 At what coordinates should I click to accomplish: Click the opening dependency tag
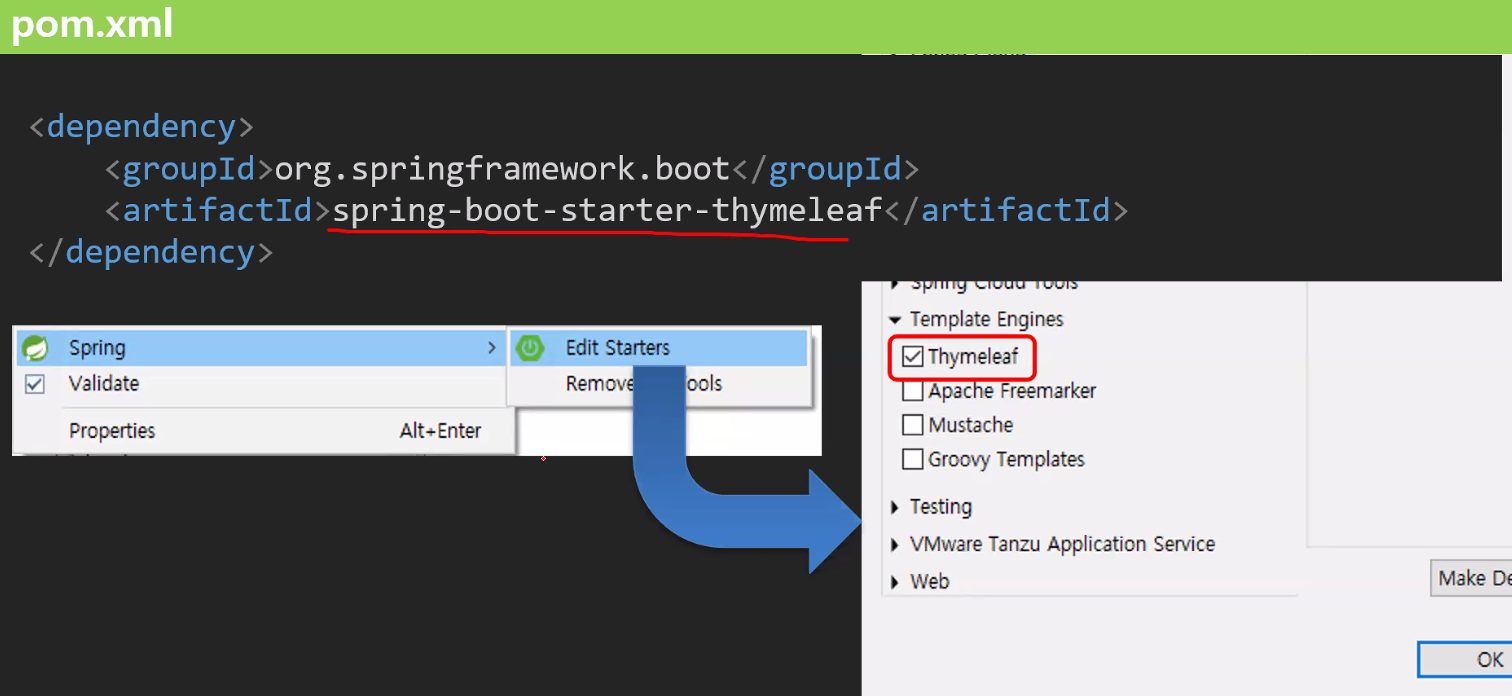point(142,127)
